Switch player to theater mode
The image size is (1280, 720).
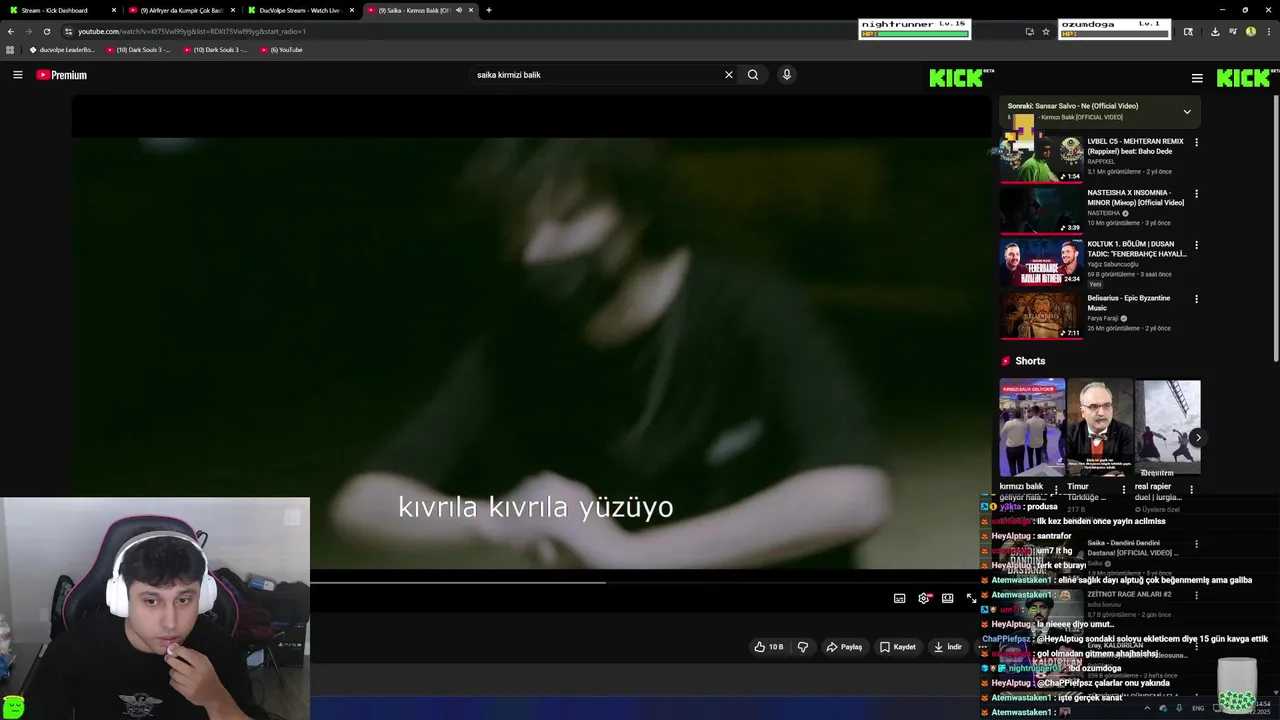[x=947, y=598]
